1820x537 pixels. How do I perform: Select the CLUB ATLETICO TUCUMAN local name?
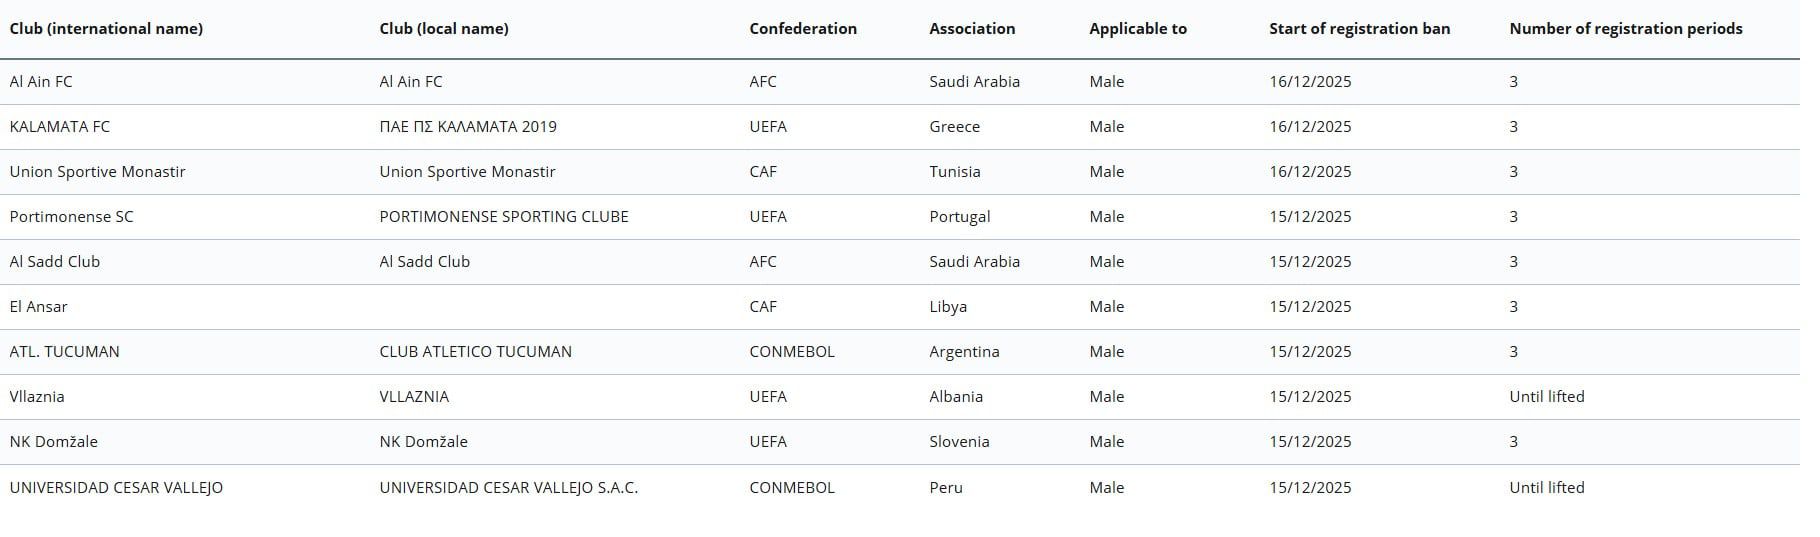point(475,352)
